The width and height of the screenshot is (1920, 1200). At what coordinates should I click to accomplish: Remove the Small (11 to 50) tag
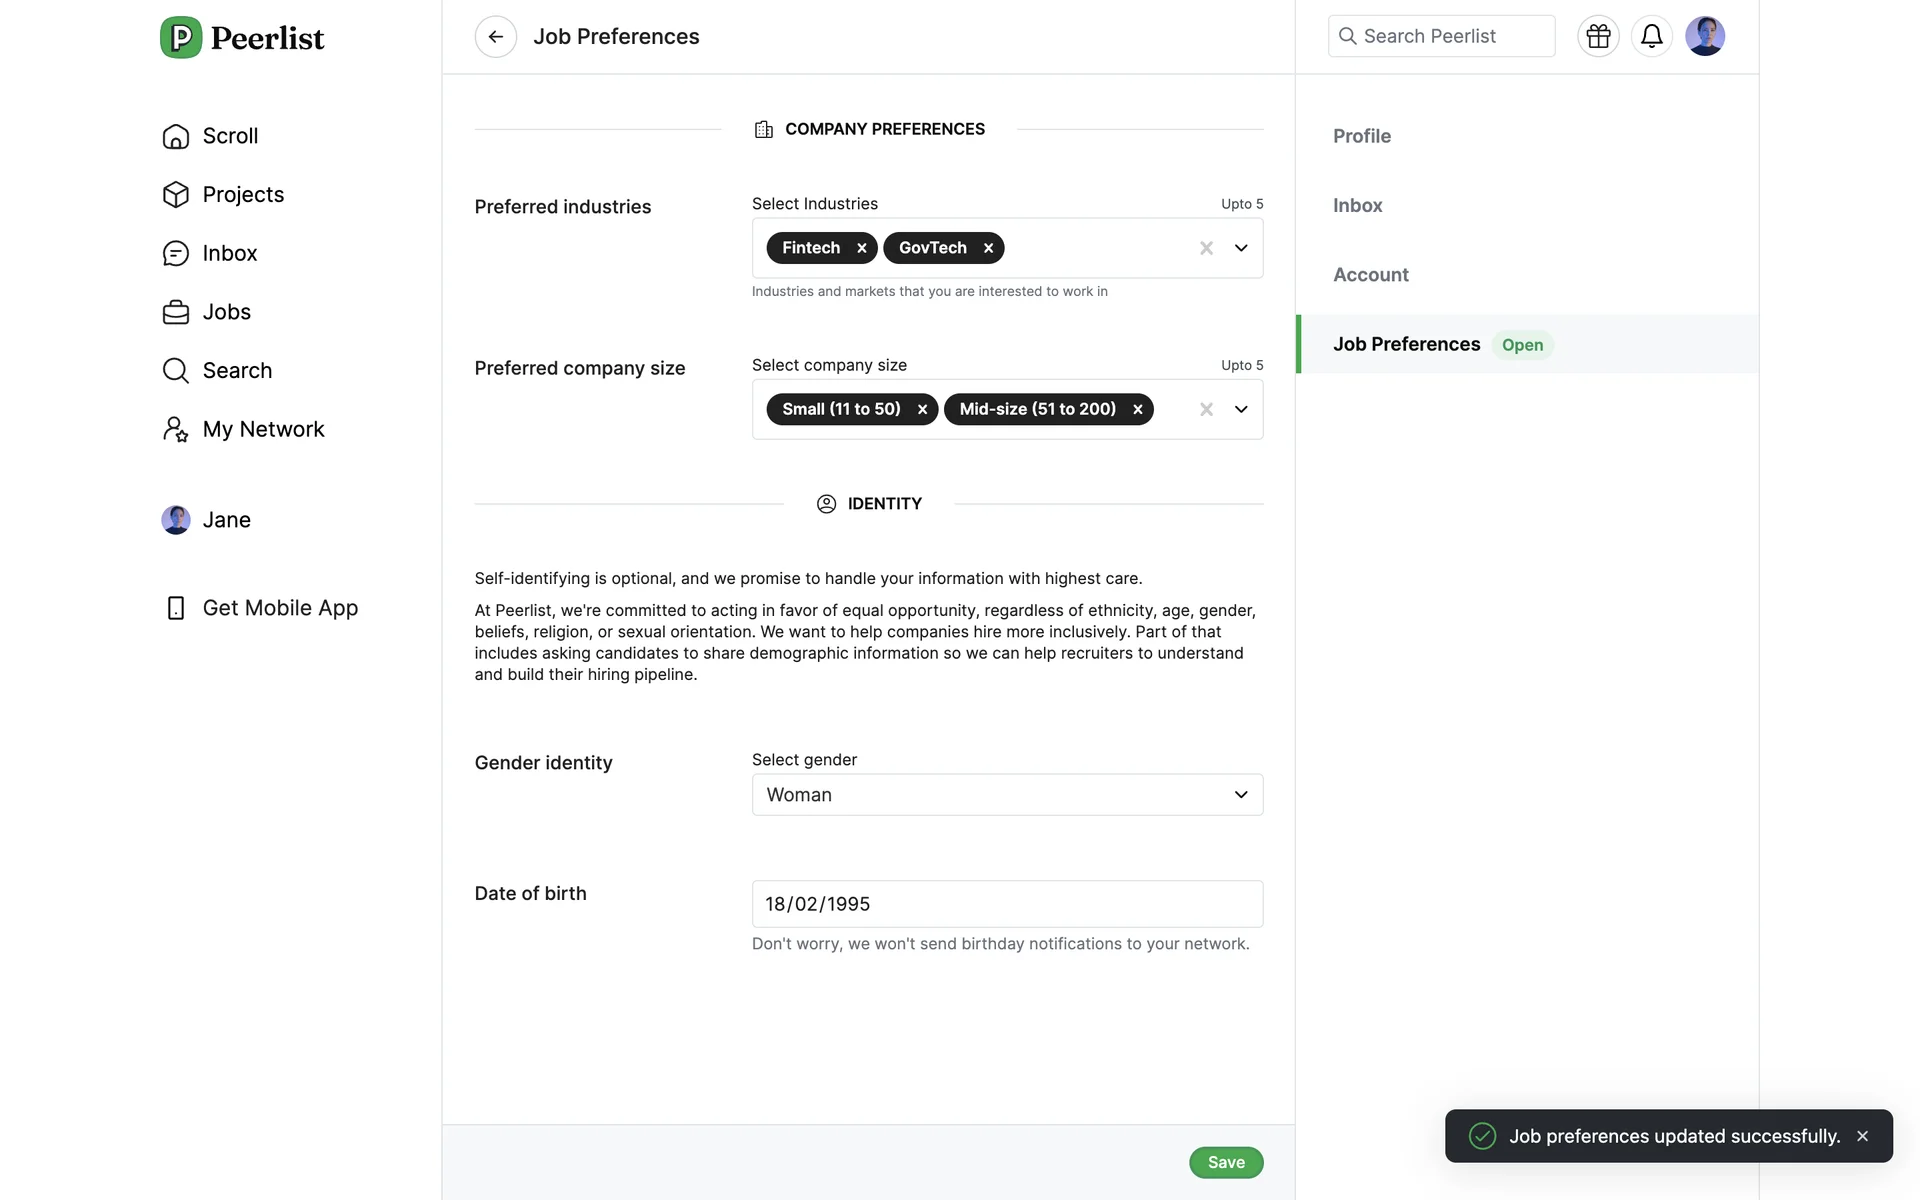point(922,409)
